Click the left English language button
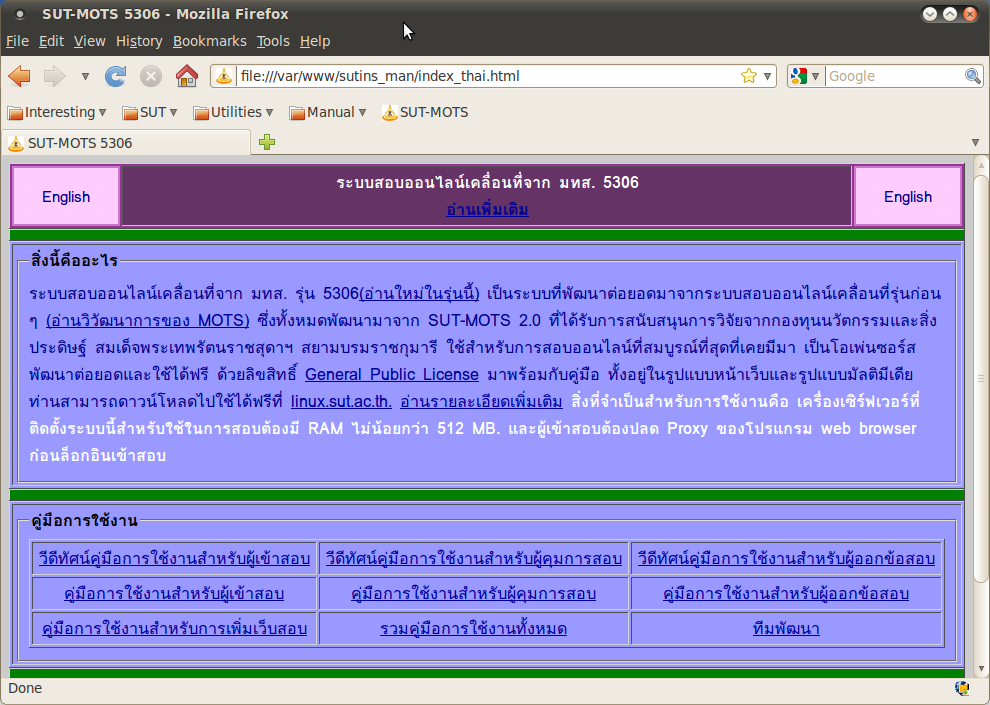This screenshot has width=990, height=705. click(66, 197)
